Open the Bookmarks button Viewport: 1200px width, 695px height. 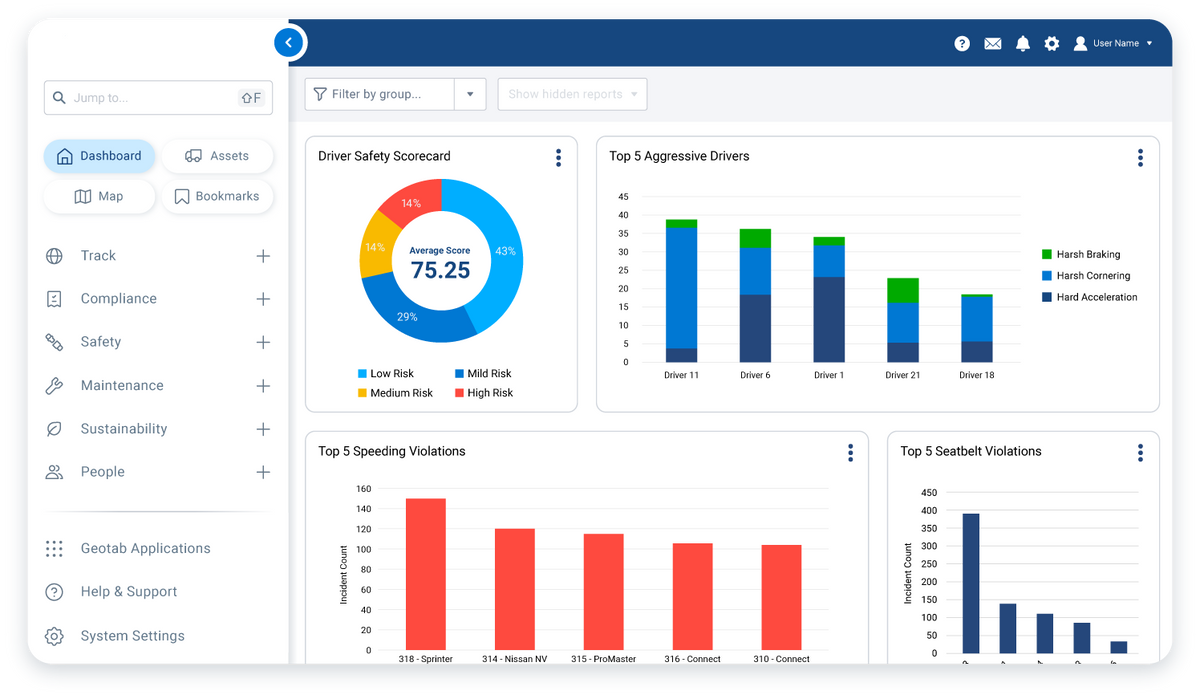[x=217, y=197]
